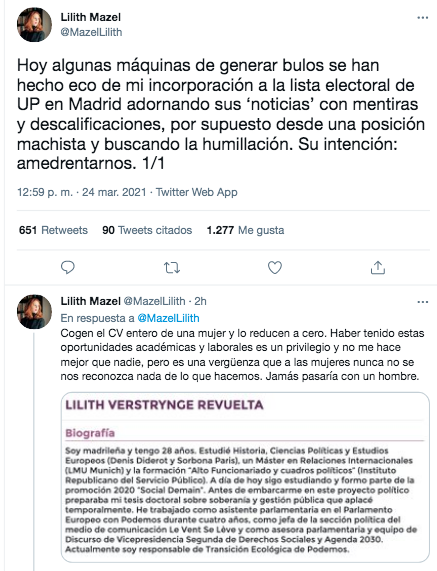The image size is (437, 571).
Task: Click the reply speech bubble icon
Action: pyautogui.click(x=68, y=268)
